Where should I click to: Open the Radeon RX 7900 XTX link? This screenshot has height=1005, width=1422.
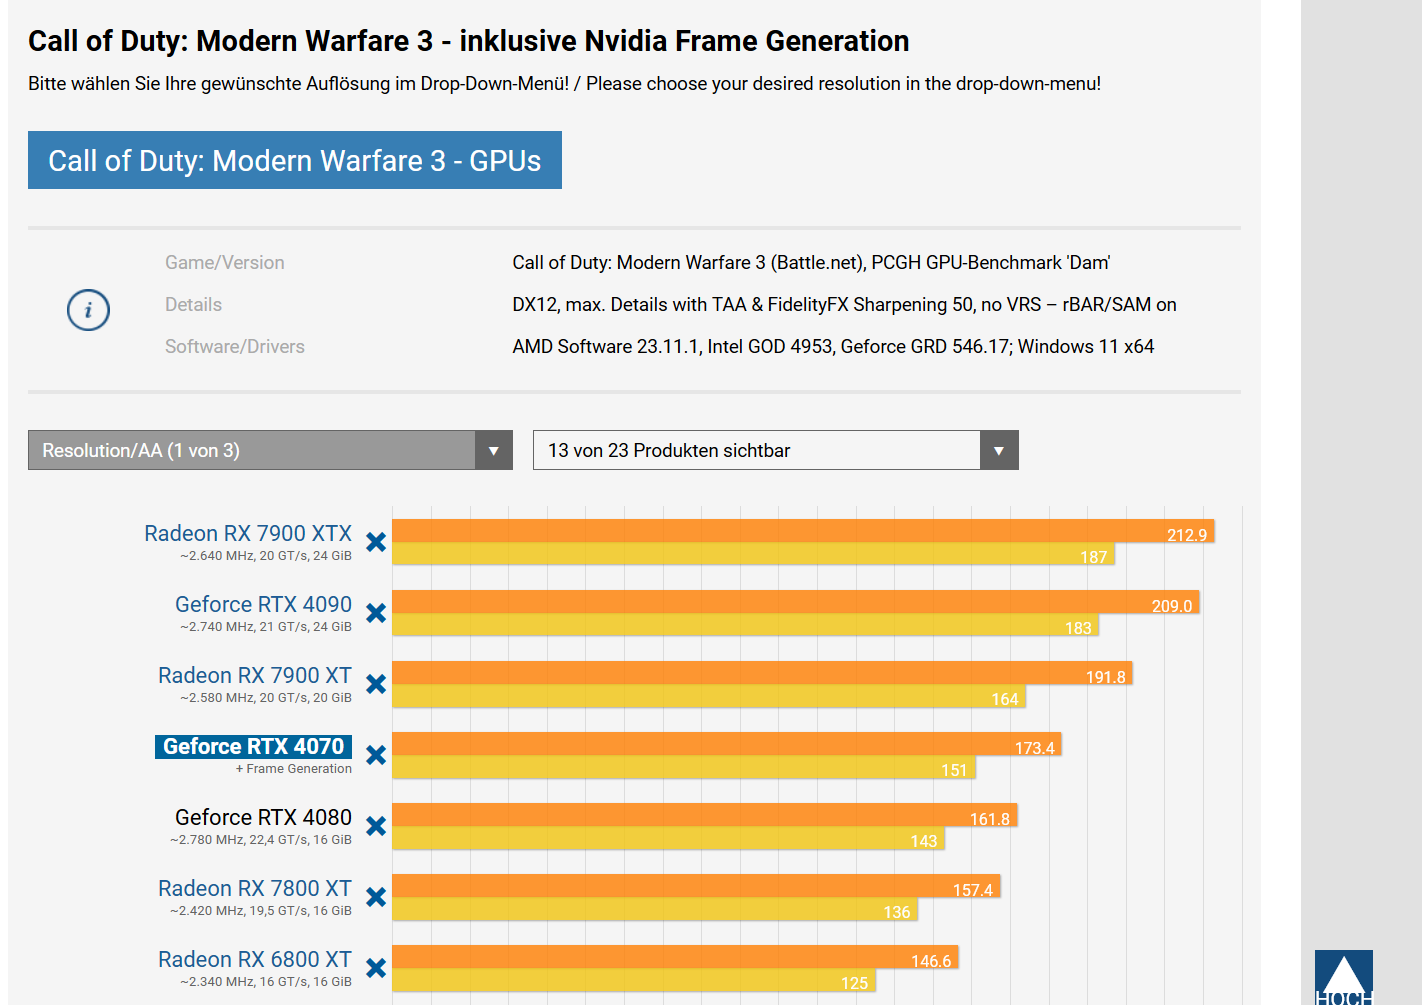(x=248, y=533)
